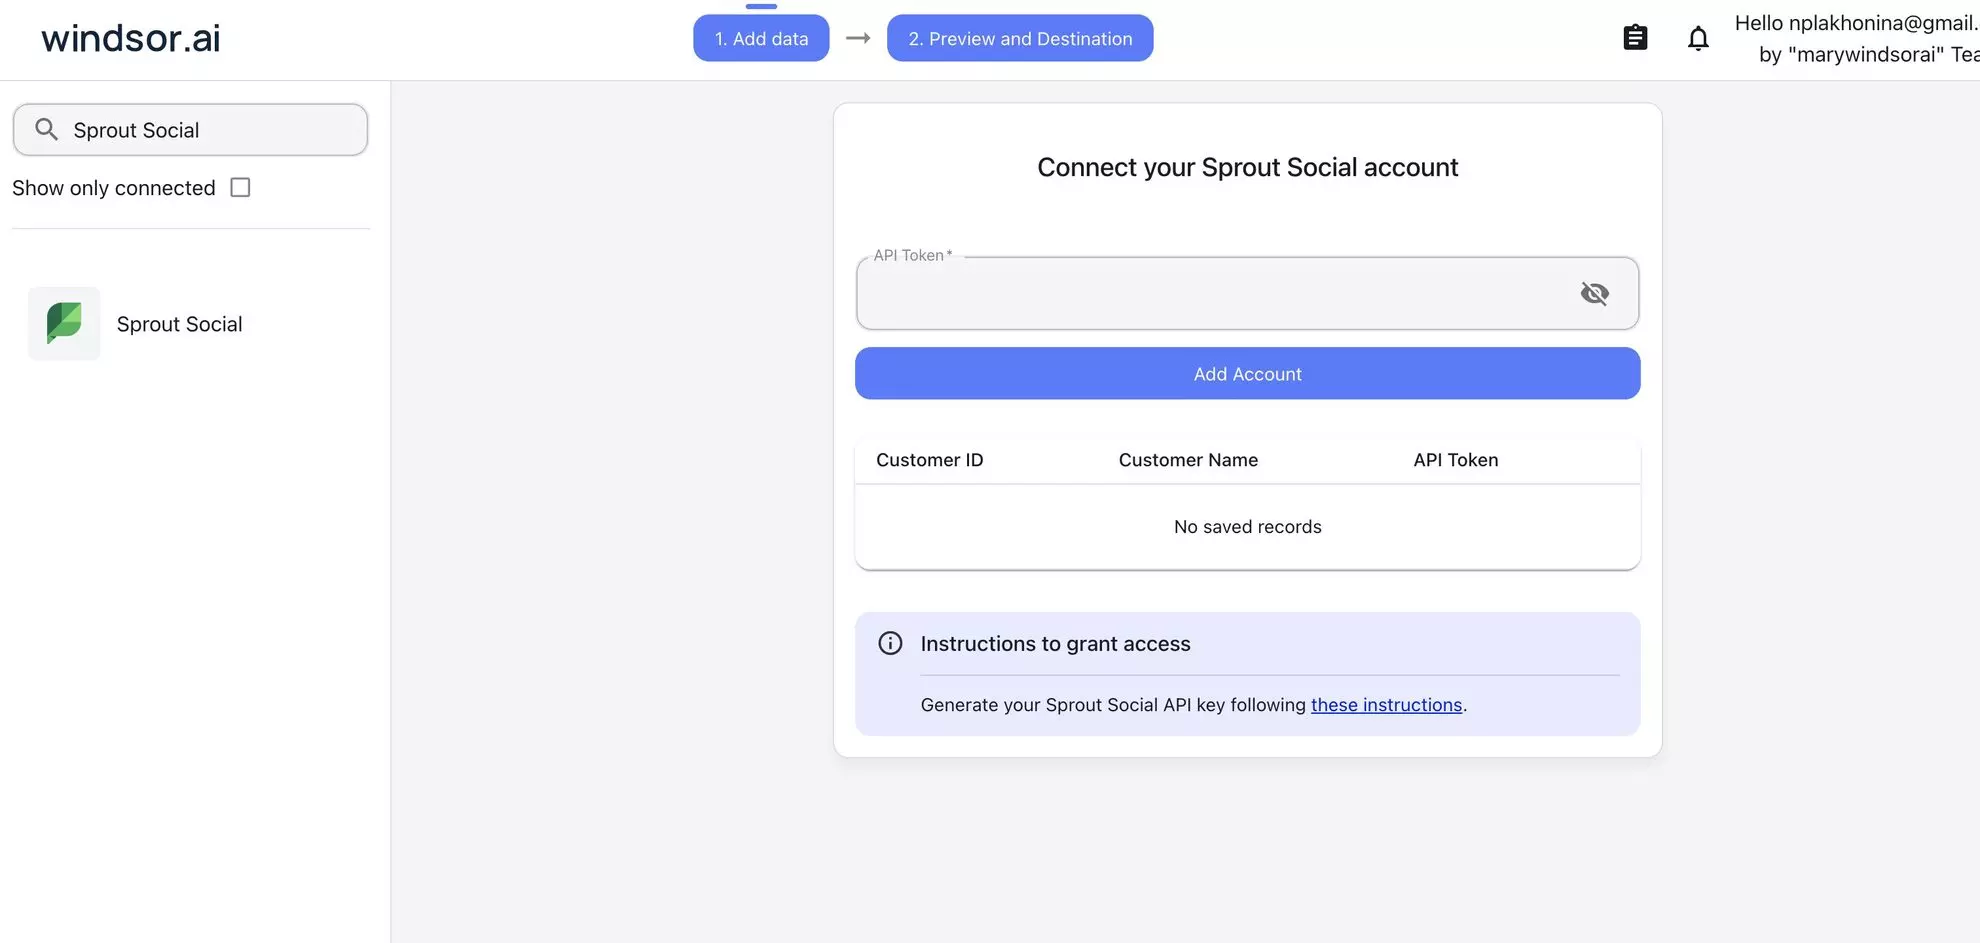Click the windsor.ai logo

tap(129, 37)
